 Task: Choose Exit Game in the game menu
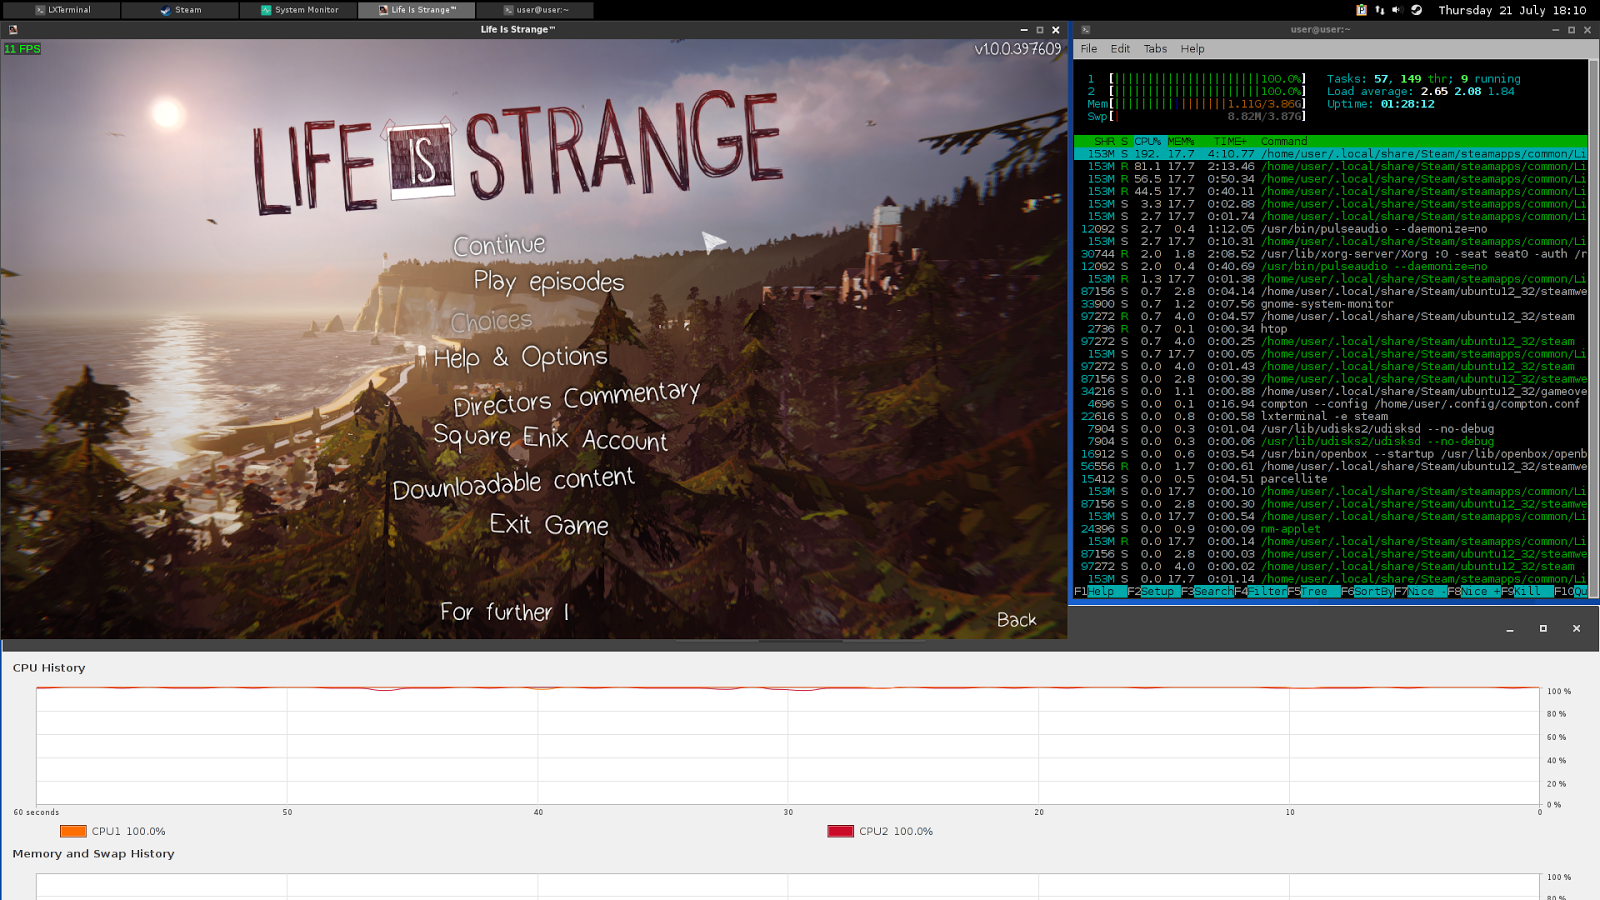tap(549, 524)
